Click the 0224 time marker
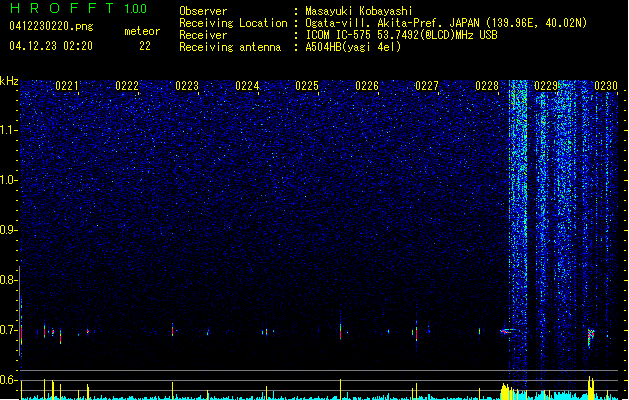This screenshot has width=629, height=400. click(x=247, y=86)
